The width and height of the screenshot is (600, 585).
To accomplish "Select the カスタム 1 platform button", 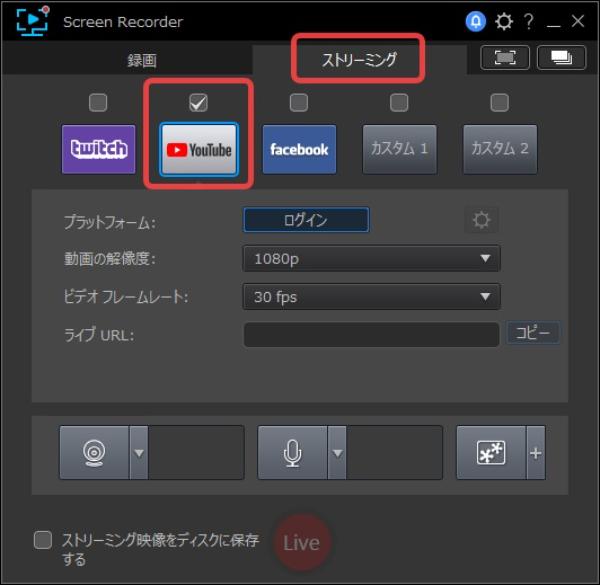I will pos(399,149).
